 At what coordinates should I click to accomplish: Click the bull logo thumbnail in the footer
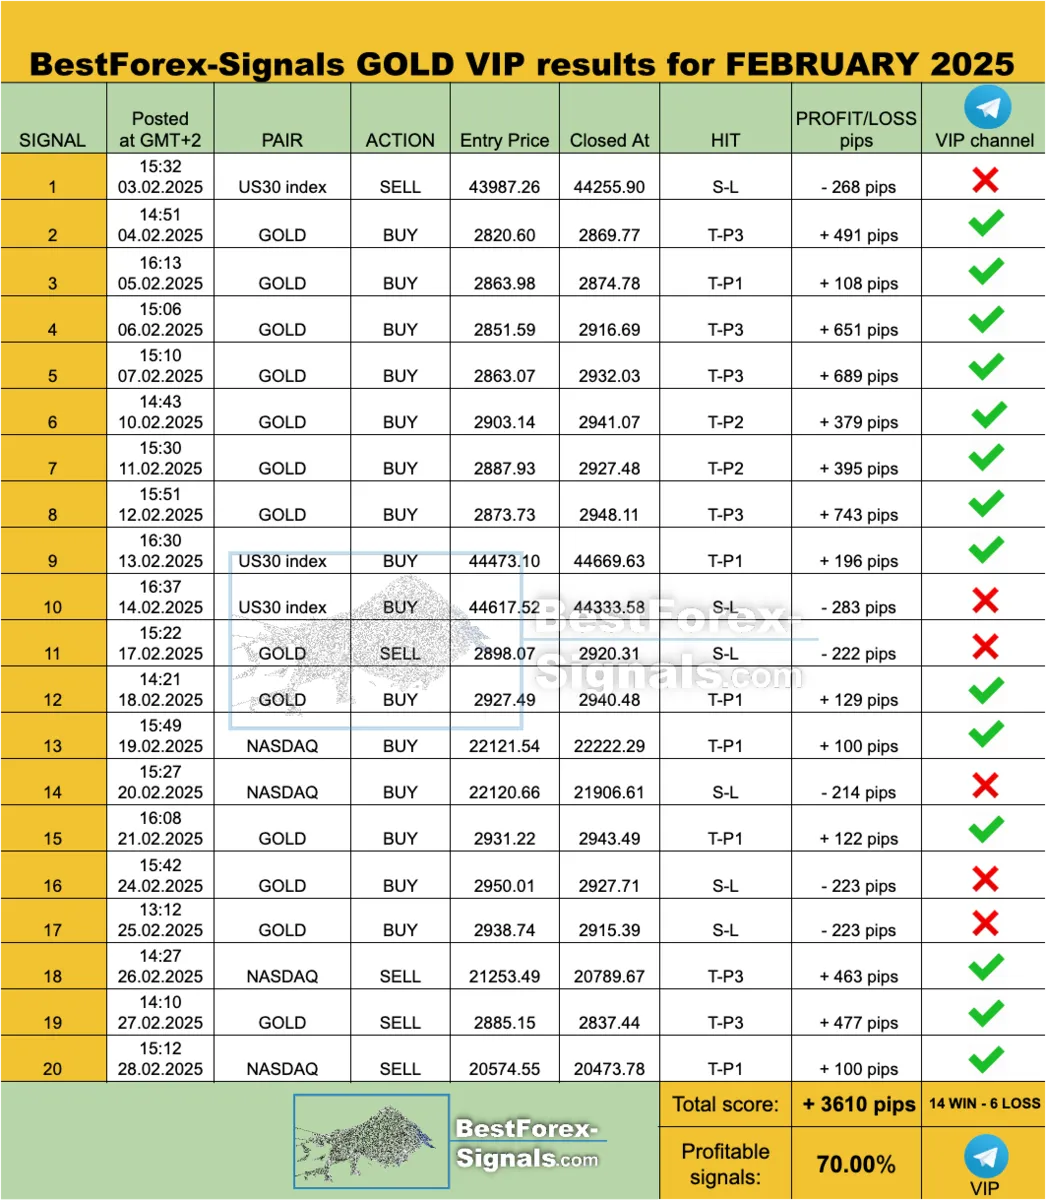(x=371, y=1141)
